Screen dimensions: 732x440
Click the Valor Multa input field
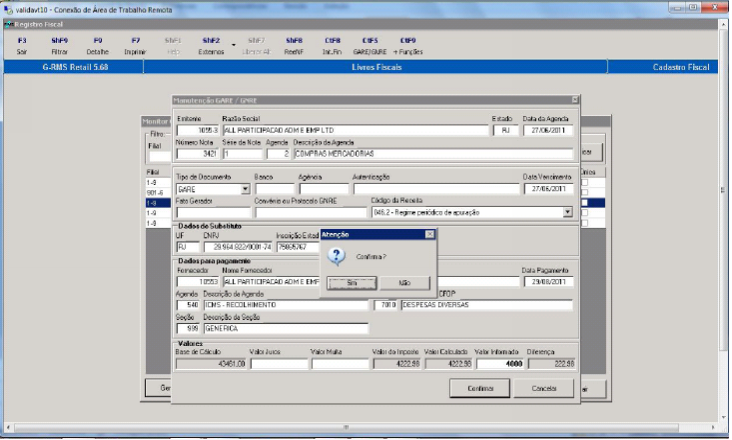tap(340, 364)
